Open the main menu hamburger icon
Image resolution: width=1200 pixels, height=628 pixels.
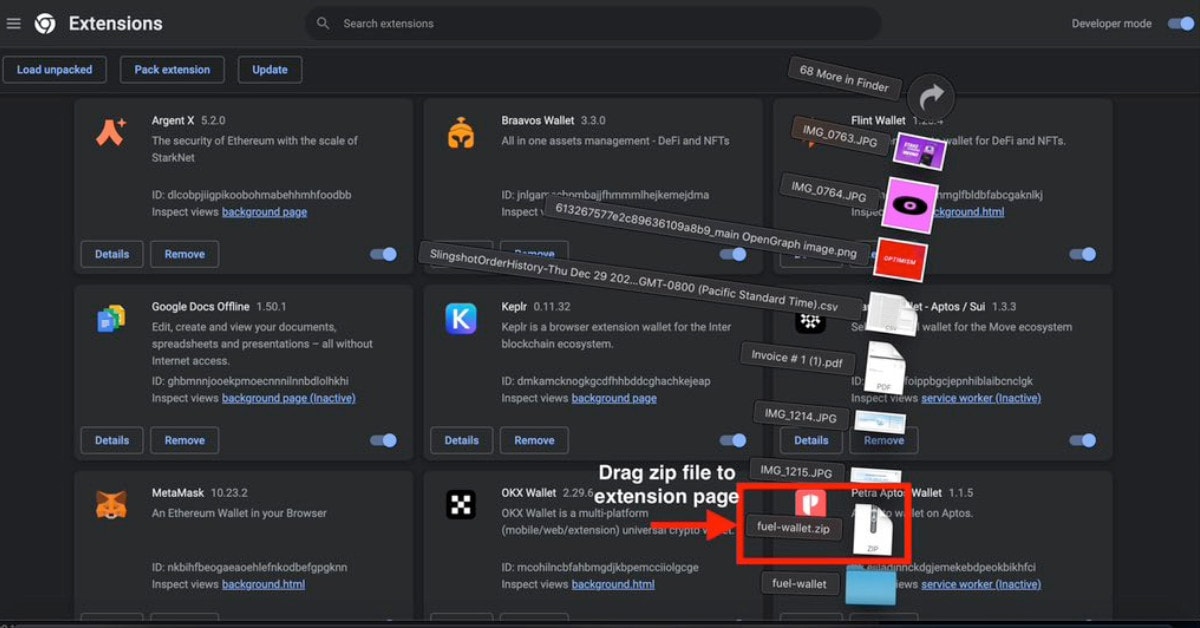pyautogui.click(x=14, y=23)
